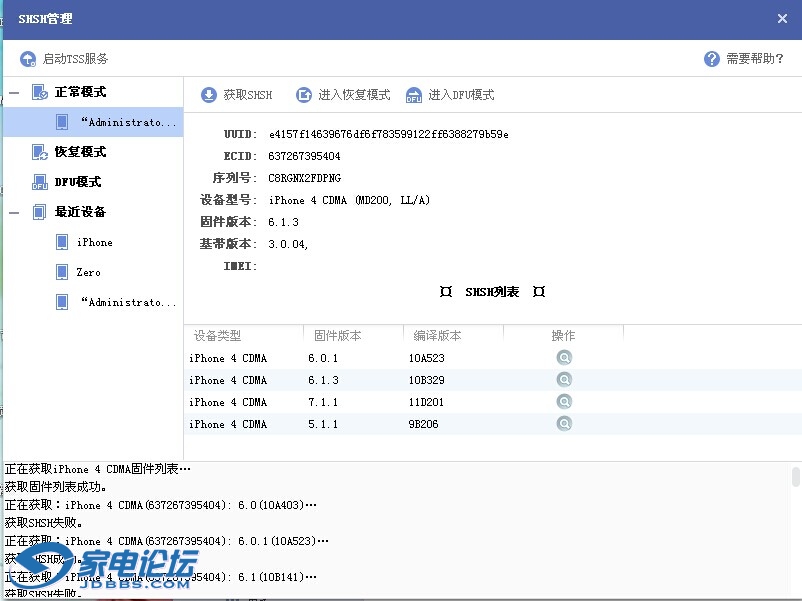Click the 进入DFU模式 toolbar icon

[414, 95]
